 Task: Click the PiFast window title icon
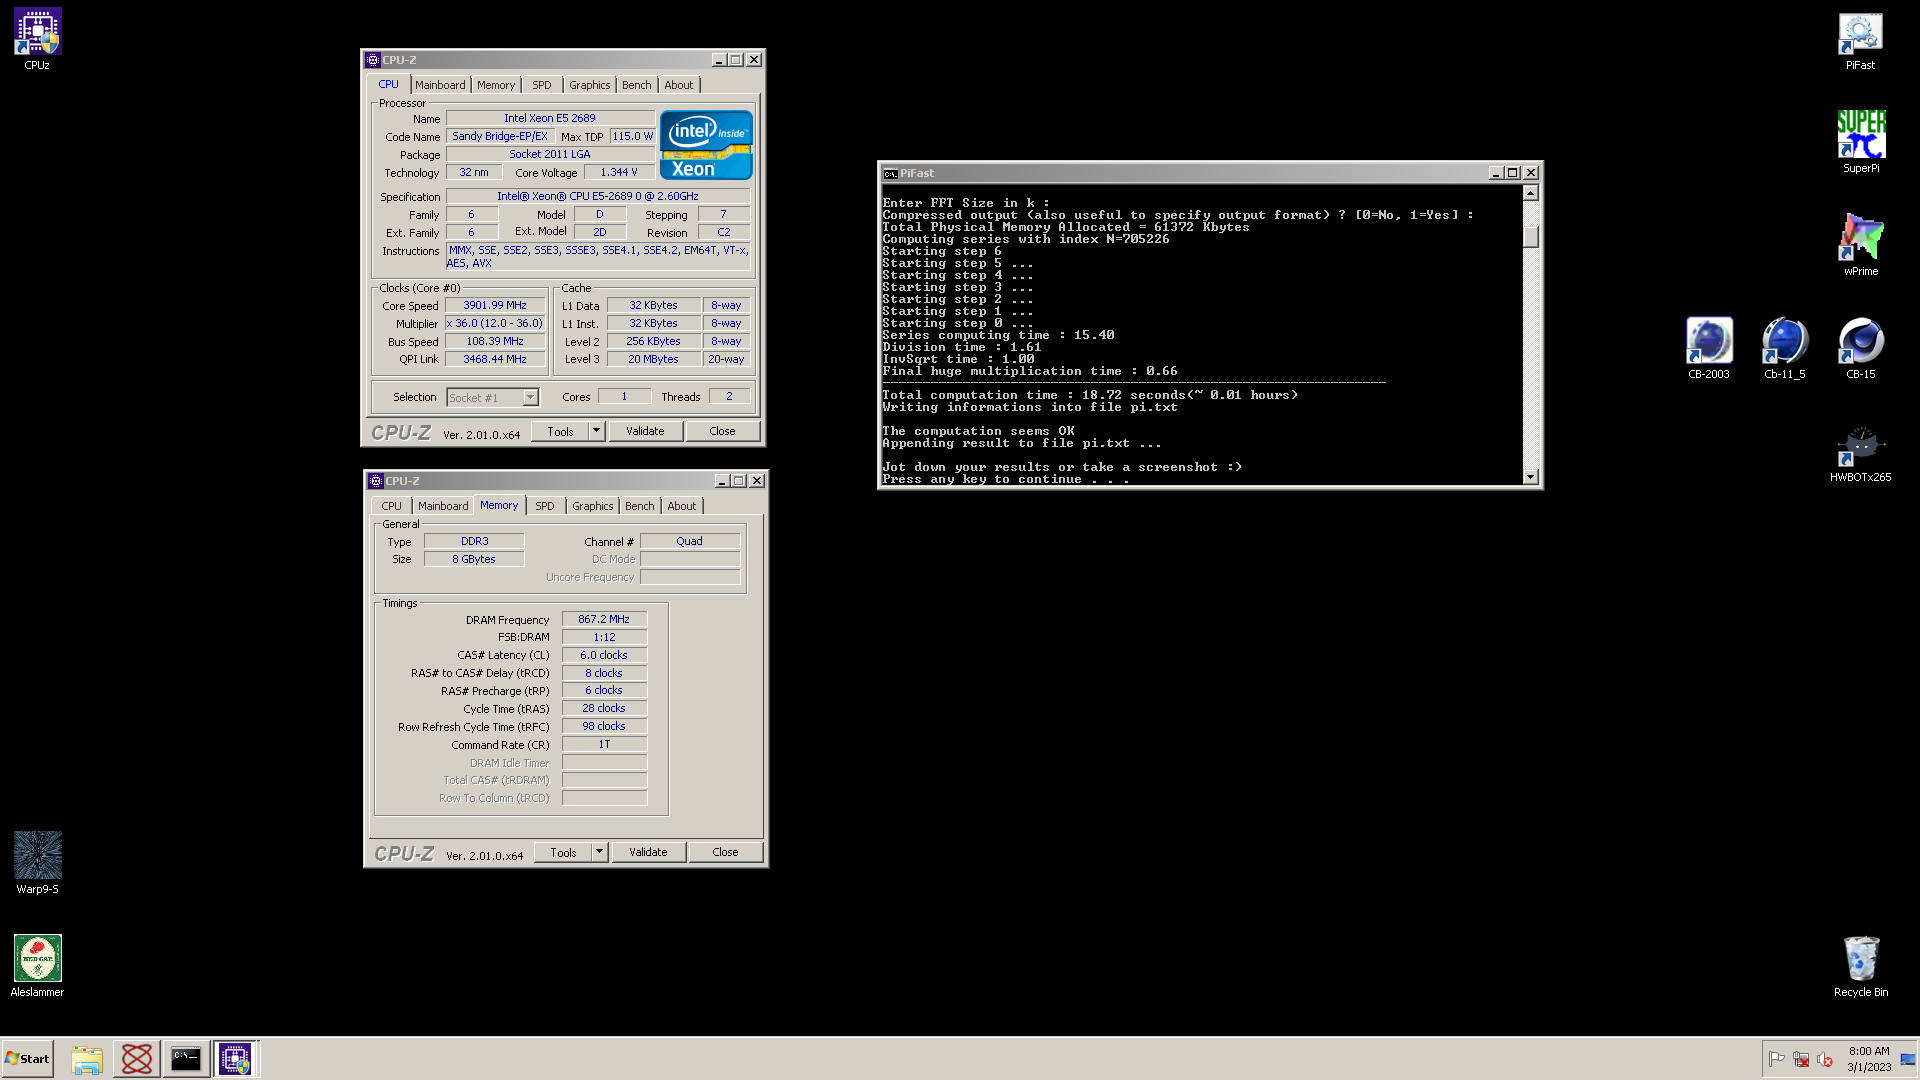click(x=890, y=173)
